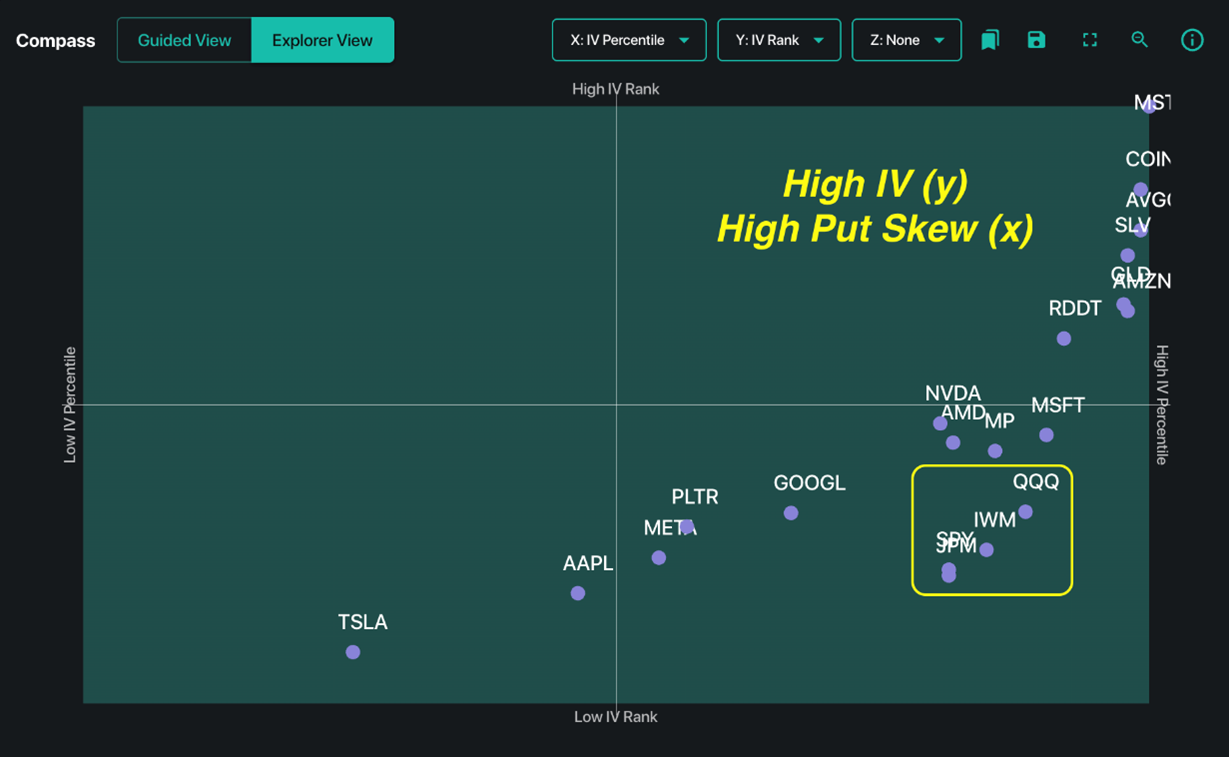
Task: Click the save chart icon
Action: click(1036, 40)
